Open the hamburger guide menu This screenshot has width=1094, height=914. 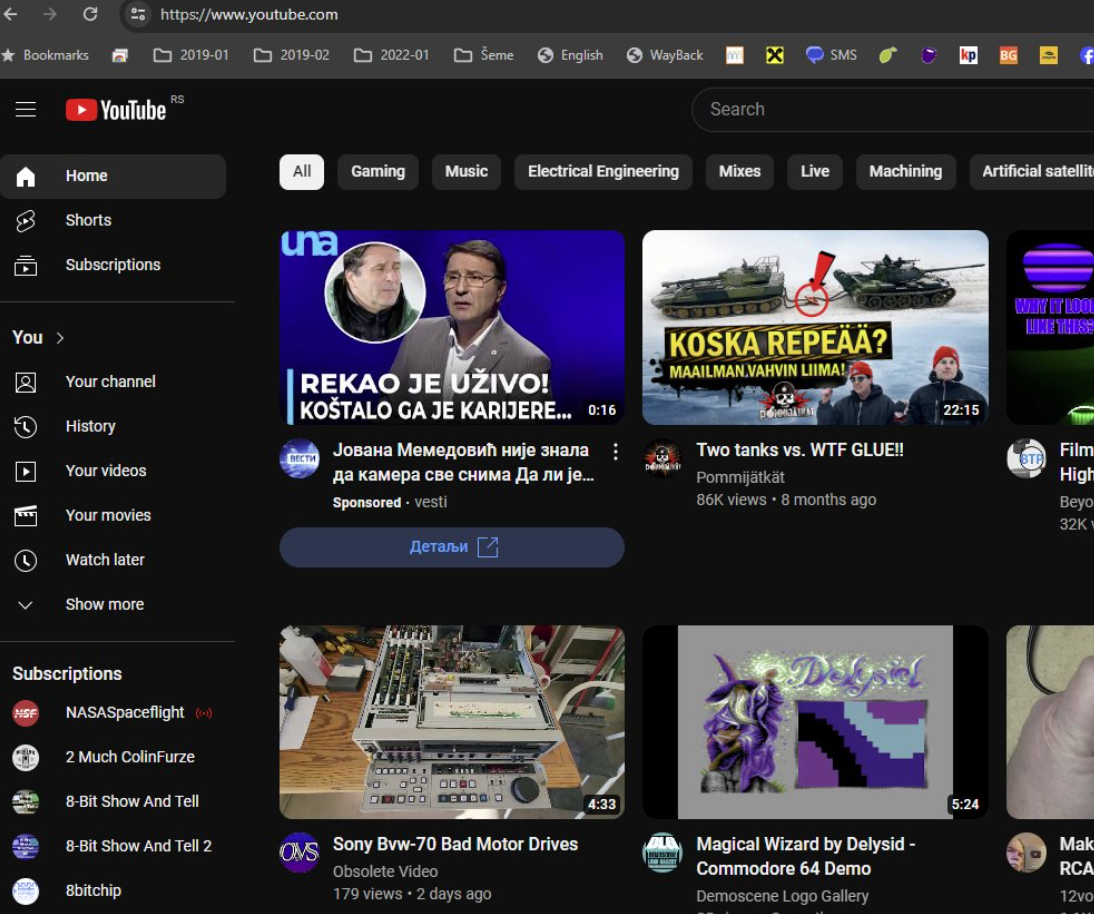[x=26, y=110]
